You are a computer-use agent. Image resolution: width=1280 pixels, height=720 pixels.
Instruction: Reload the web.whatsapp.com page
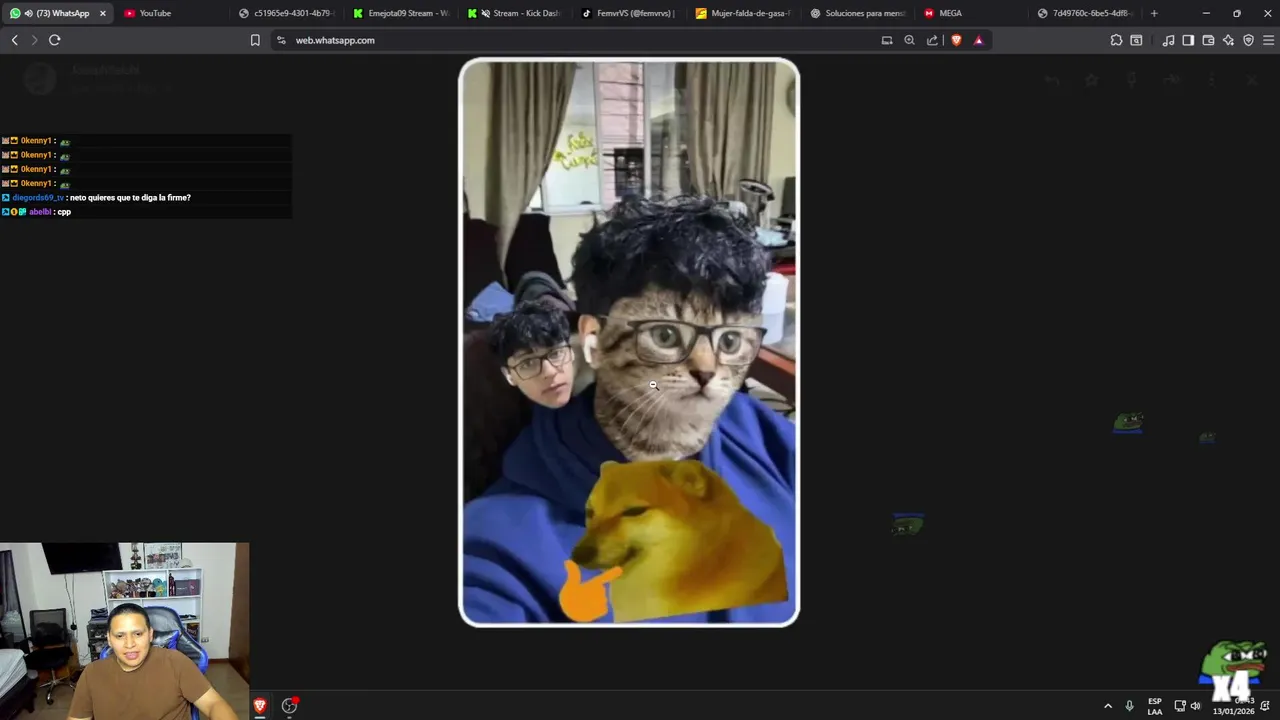point(54,40)
